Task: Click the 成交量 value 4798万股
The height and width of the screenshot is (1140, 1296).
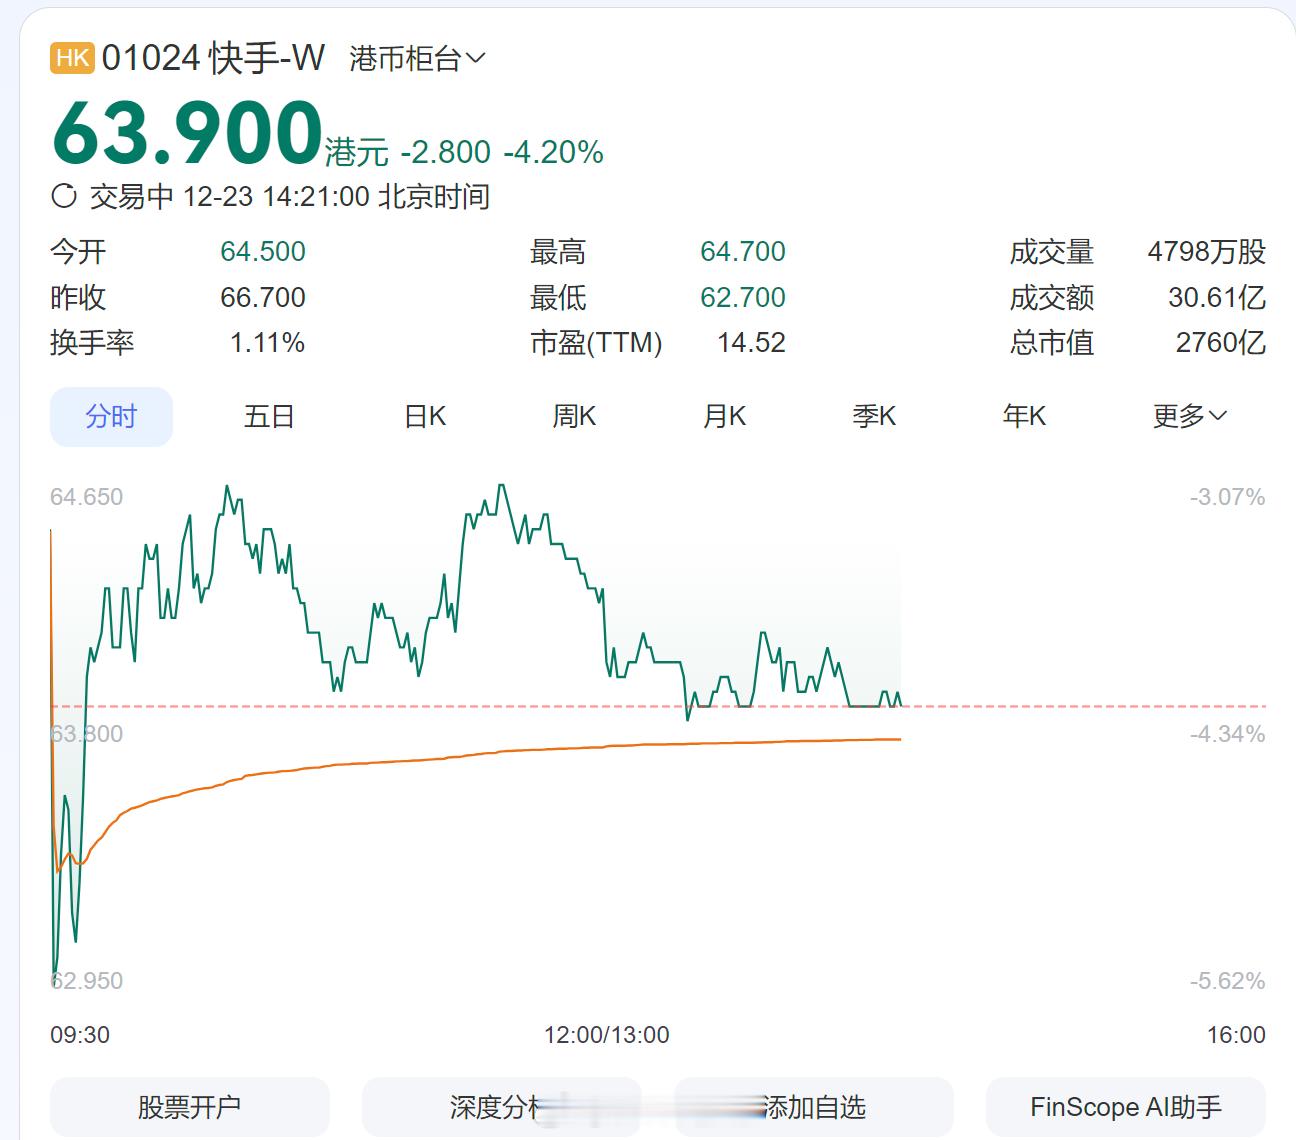Action: click(x=1207, y=251)
